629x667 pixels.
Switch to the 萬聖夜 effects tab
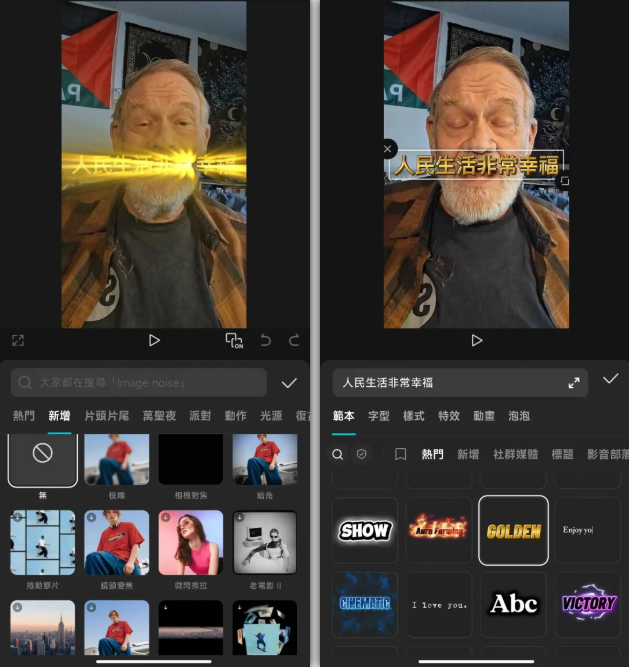tap(160, 416)
